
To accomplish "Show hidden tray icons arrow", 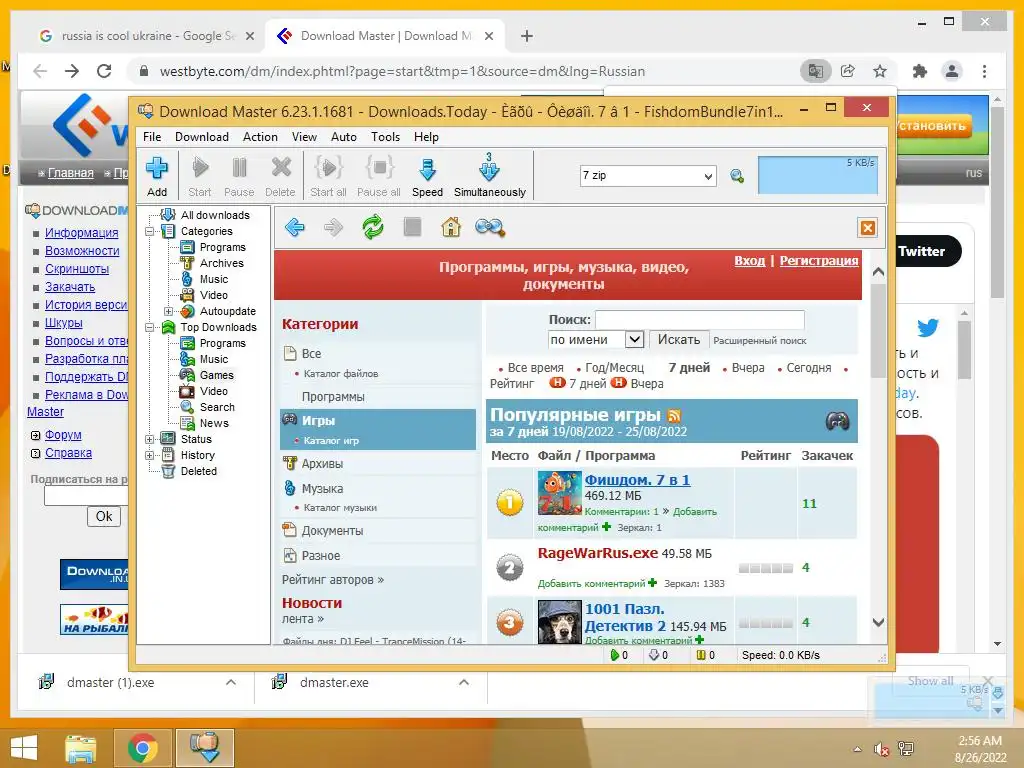I will click(x=857, y=749).
